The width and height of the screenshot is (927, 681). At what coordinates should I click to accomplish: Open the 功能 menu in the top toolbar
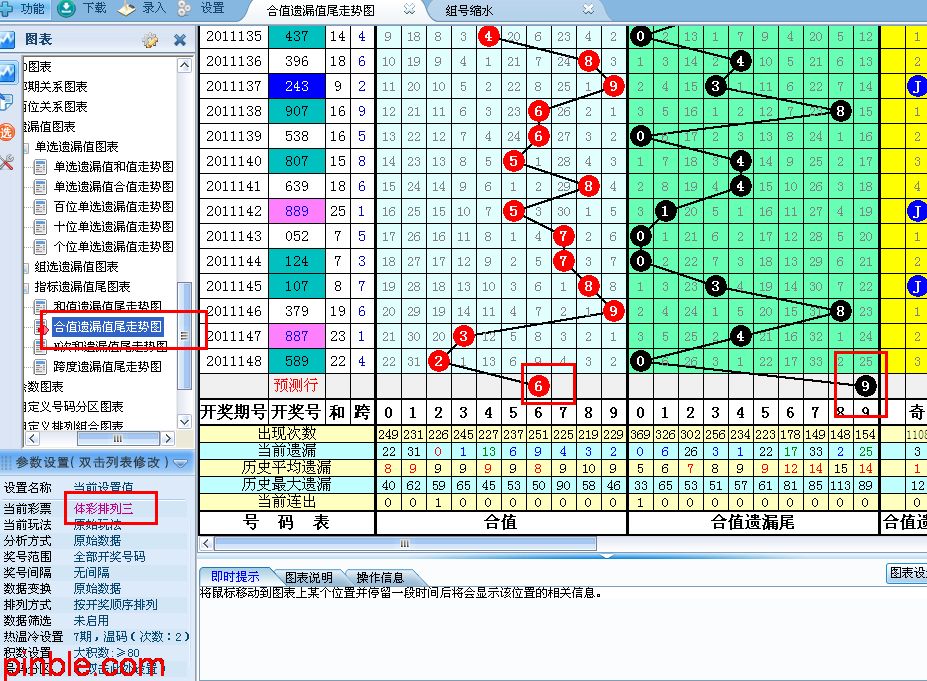(x=24, y=8)
